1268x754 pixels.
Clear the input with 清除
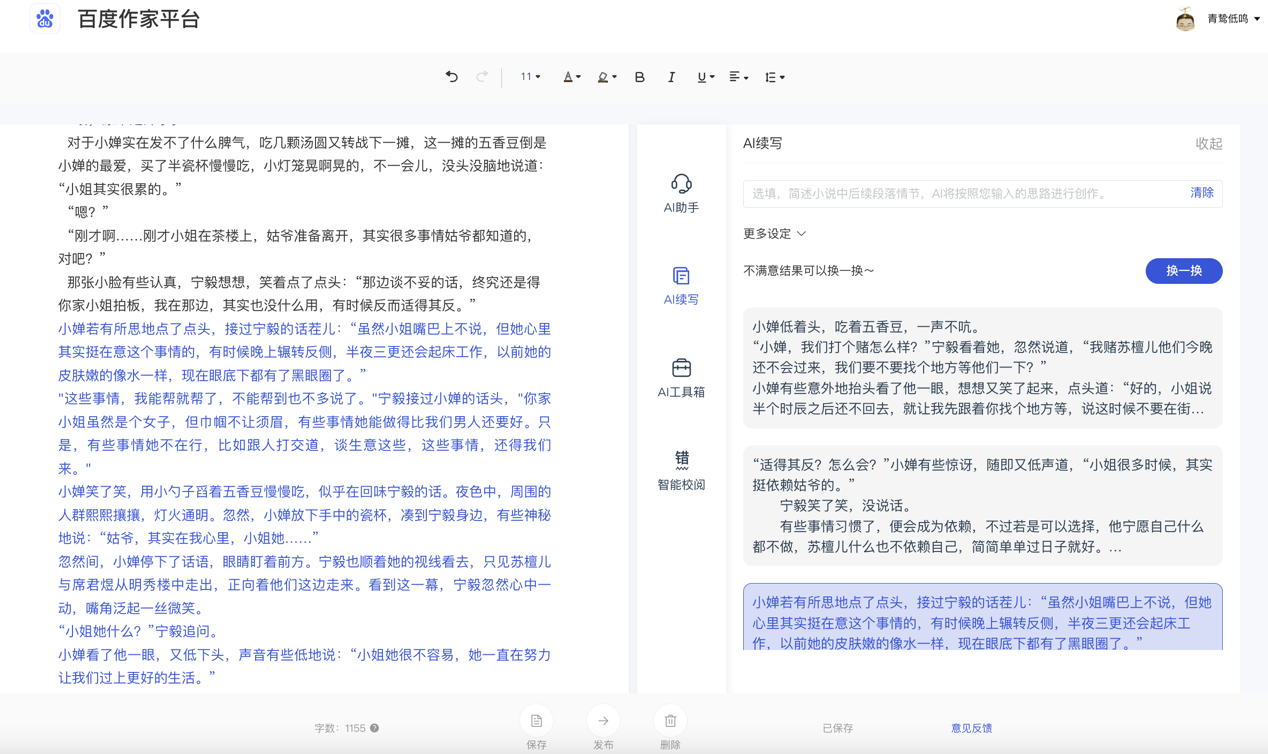1202,193
